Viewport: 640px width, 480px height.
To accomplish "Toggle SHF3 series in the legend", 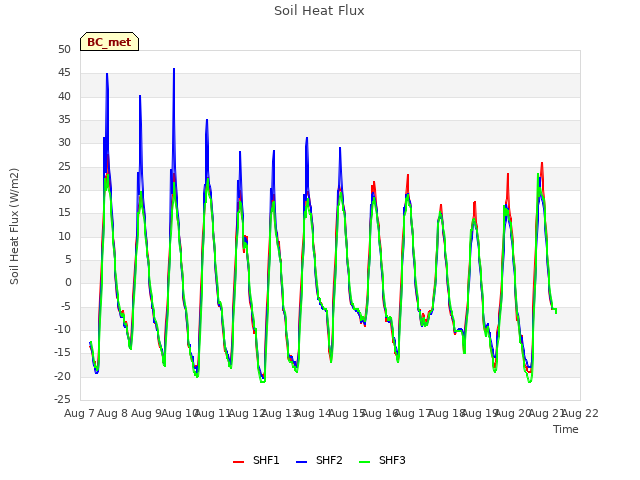I will [382, 460].
